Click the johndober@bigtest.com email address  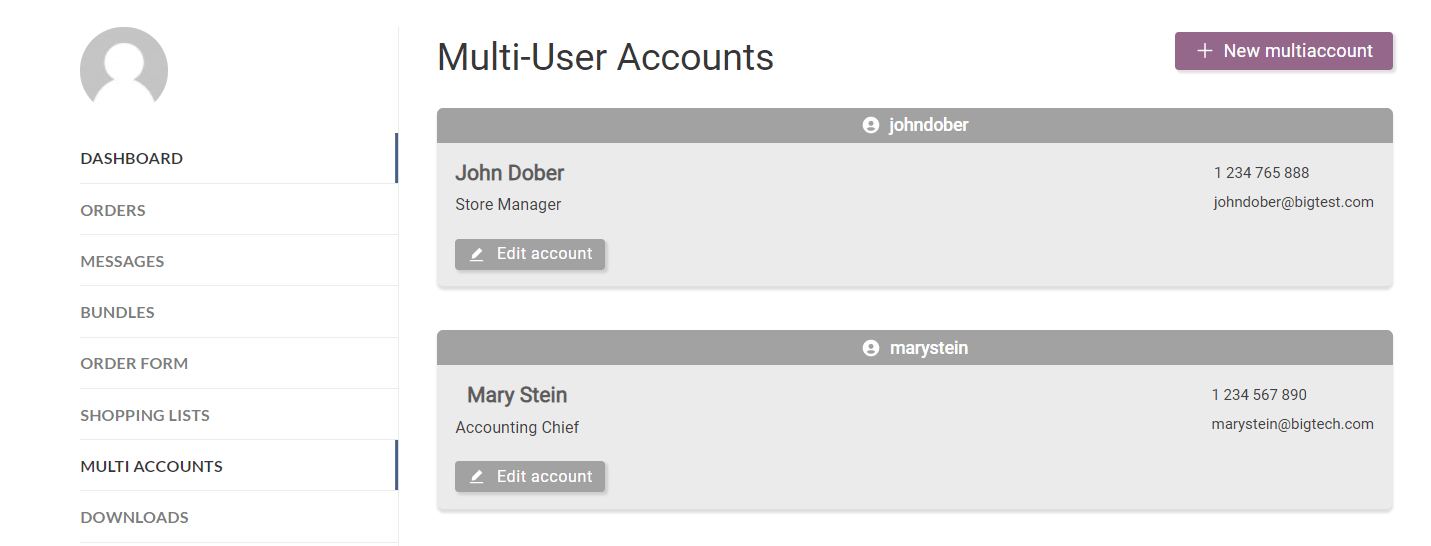click(x=1293, y=202)
